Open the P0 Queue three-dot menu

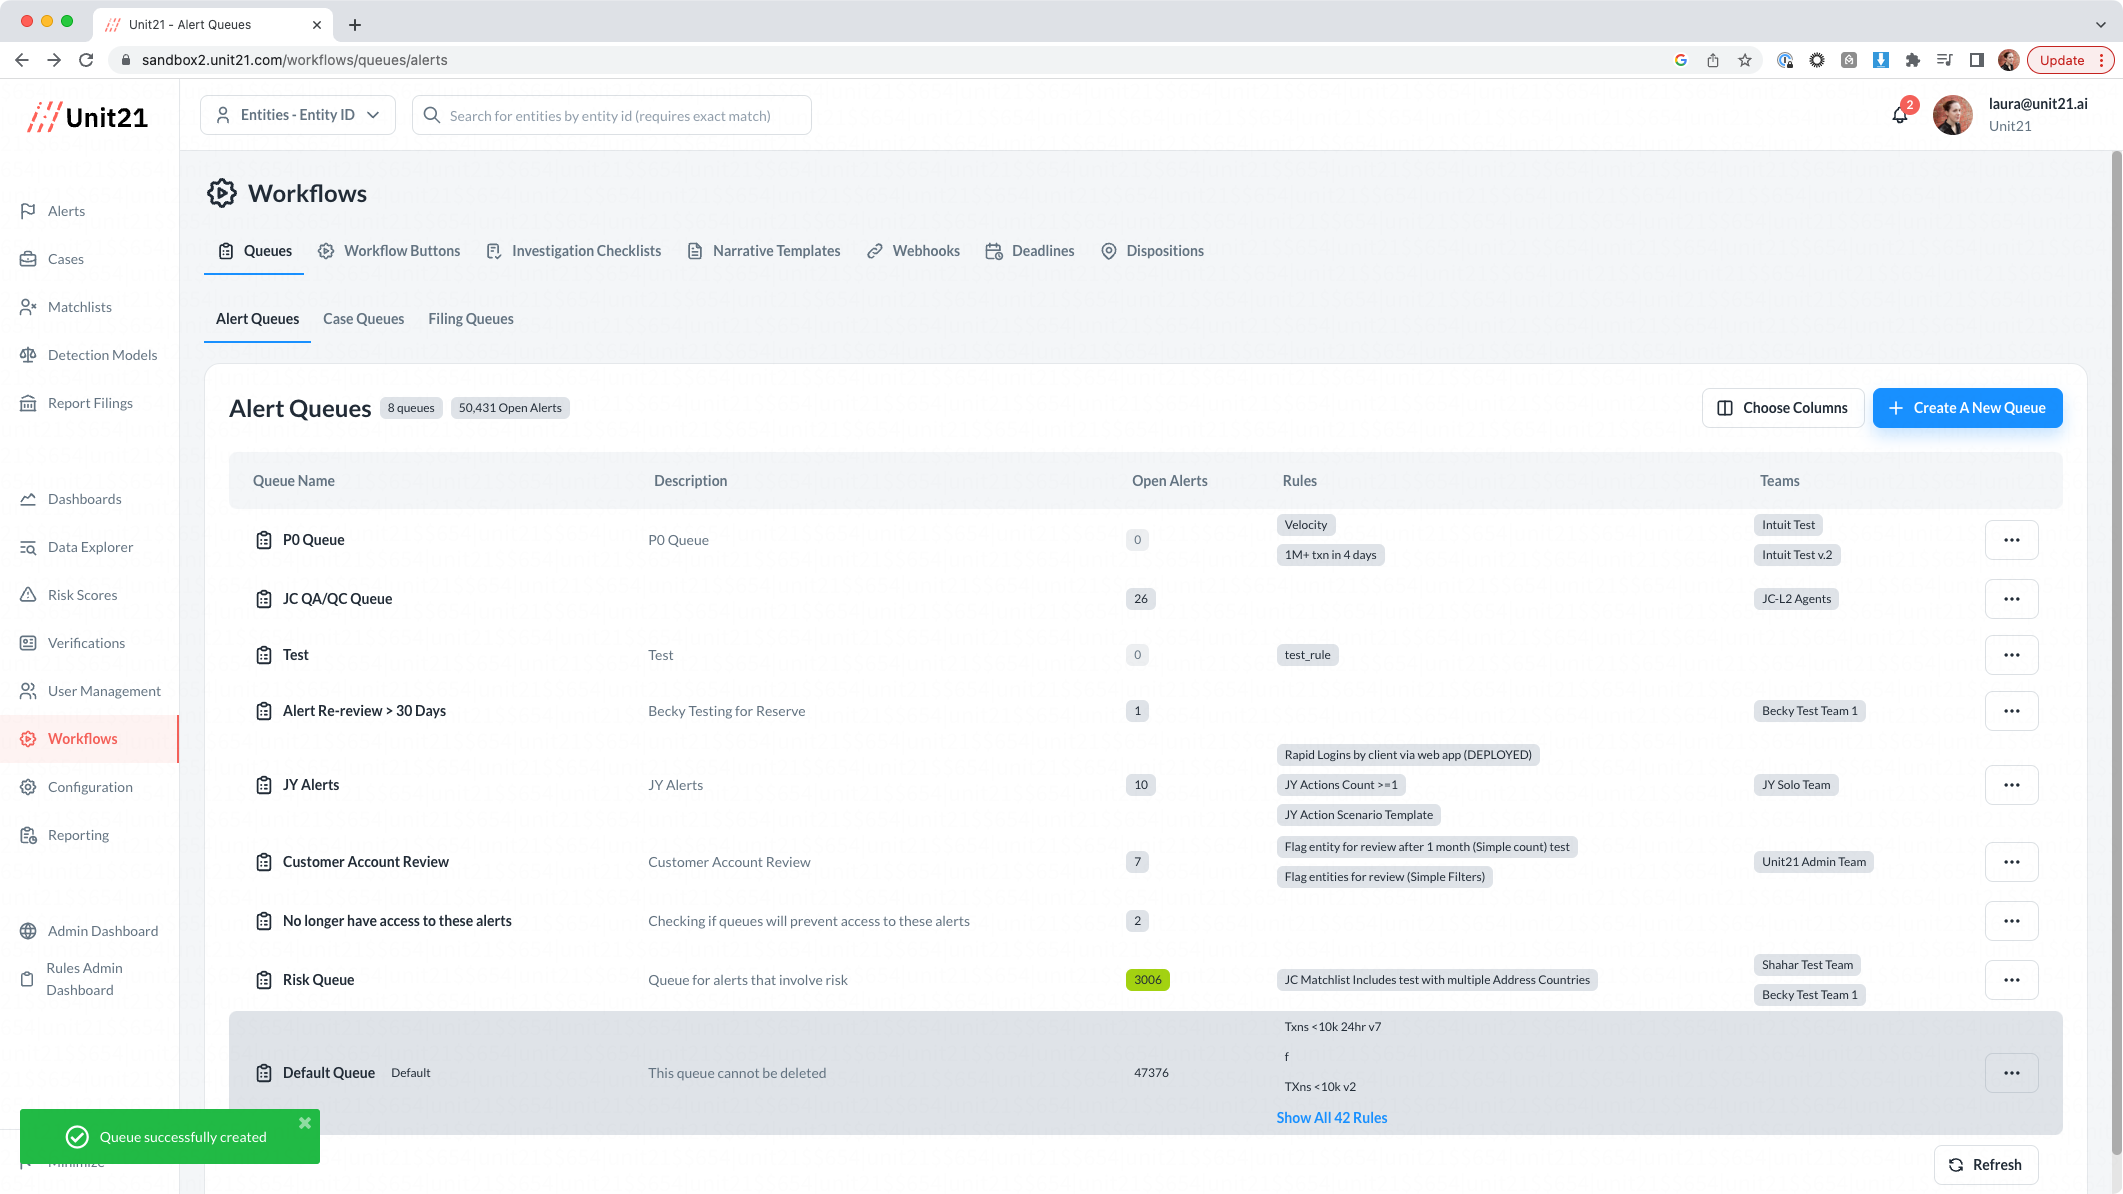point(2011,540)
